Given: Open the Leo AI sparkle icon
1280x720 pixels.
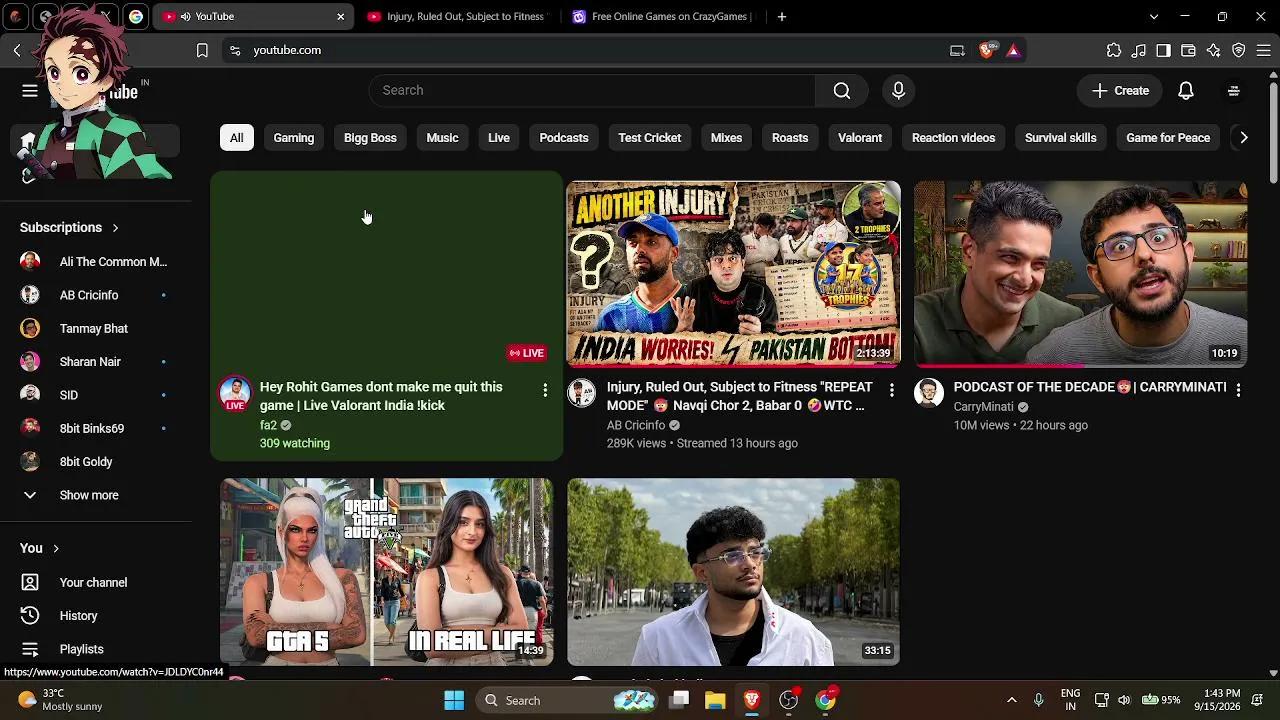Looking at the screenshot, I should pyautogui.click(x=1213, y=50).
